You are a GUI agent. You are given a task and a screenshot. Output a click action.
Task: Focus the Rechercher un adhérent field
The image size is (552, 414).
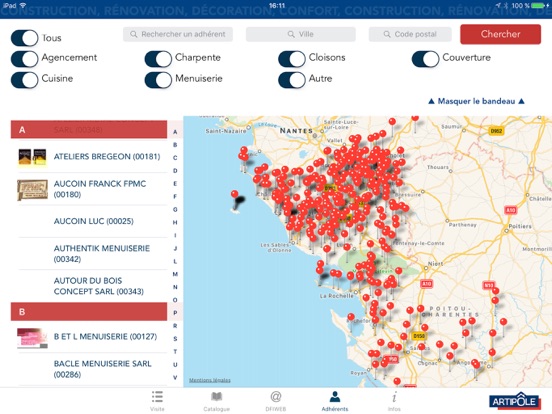coord(178,34)
